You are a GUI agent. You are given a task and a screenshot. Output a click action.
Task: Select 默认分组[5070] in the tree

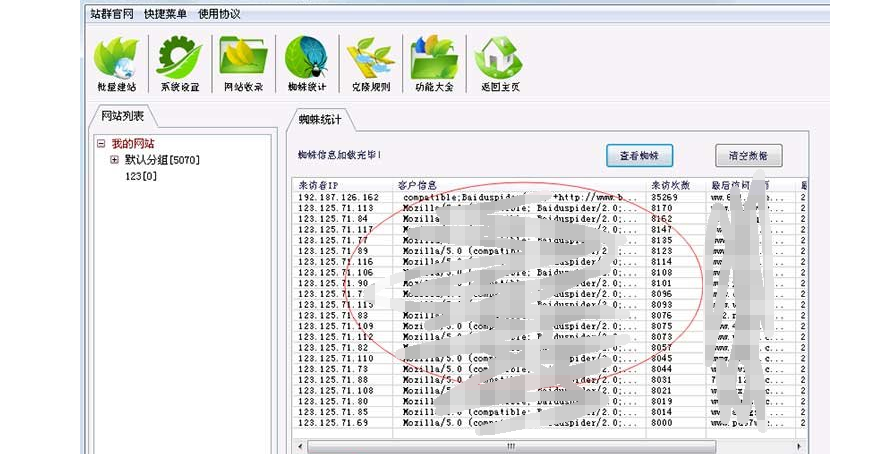click(162, 160)
